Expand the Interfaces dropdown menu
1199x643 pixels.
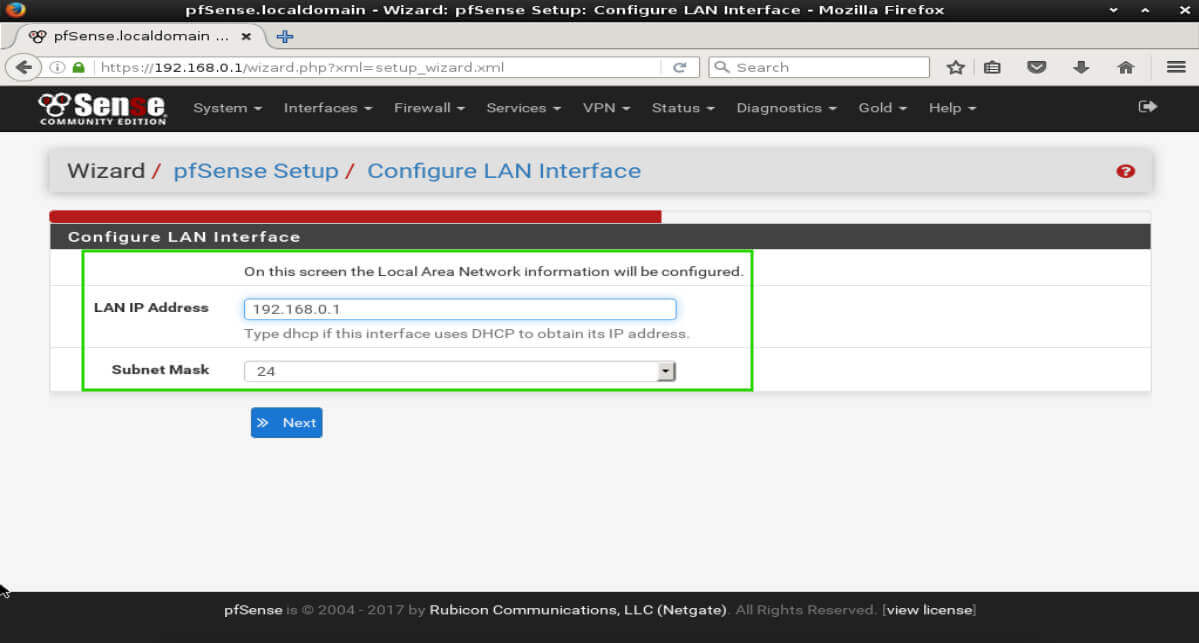[x=327, y=108]
